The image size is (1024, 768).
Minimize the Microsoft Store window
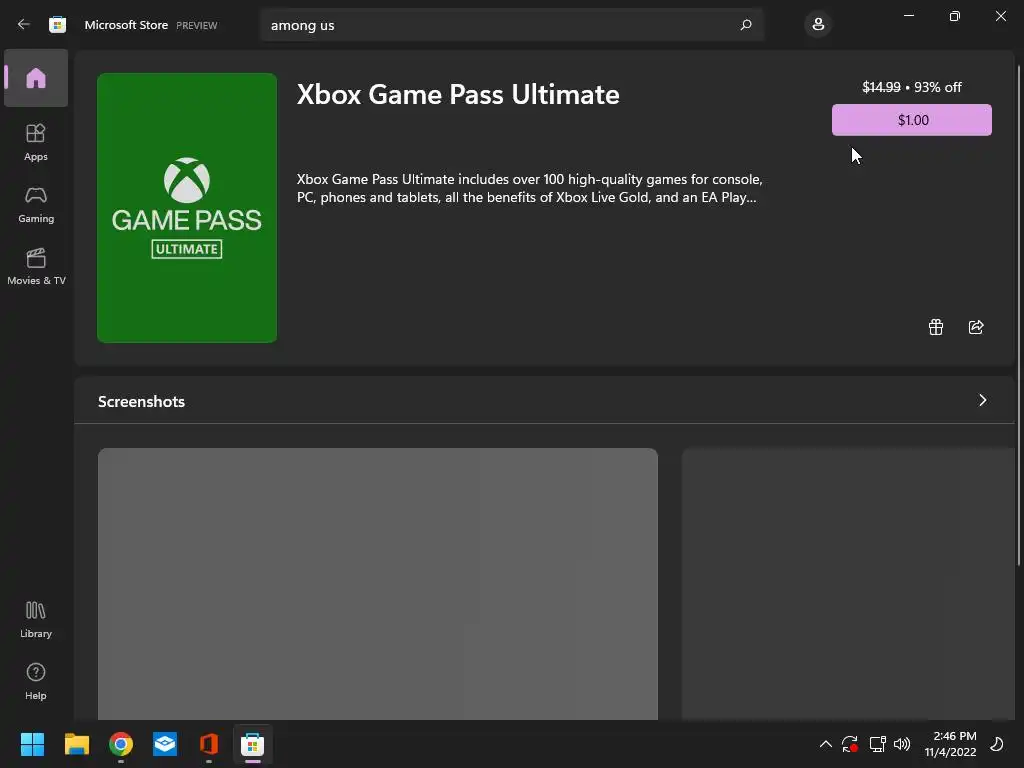click(x=908, y=16)
